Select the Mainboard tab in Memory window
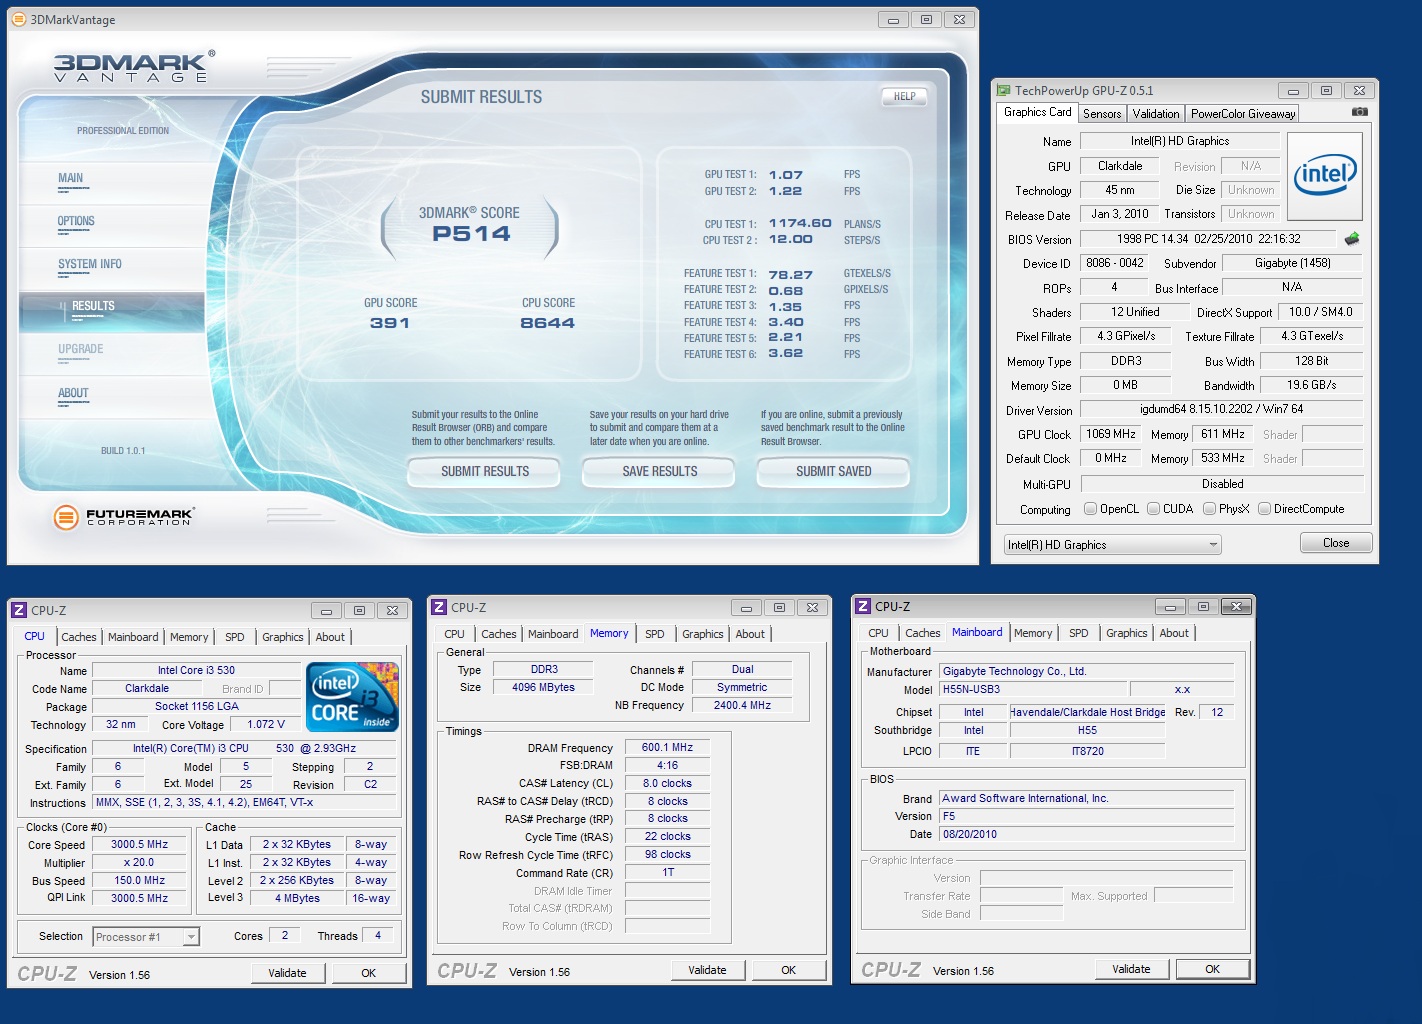The height and width of the screenshot is (1024, 1422). (553, 634)
